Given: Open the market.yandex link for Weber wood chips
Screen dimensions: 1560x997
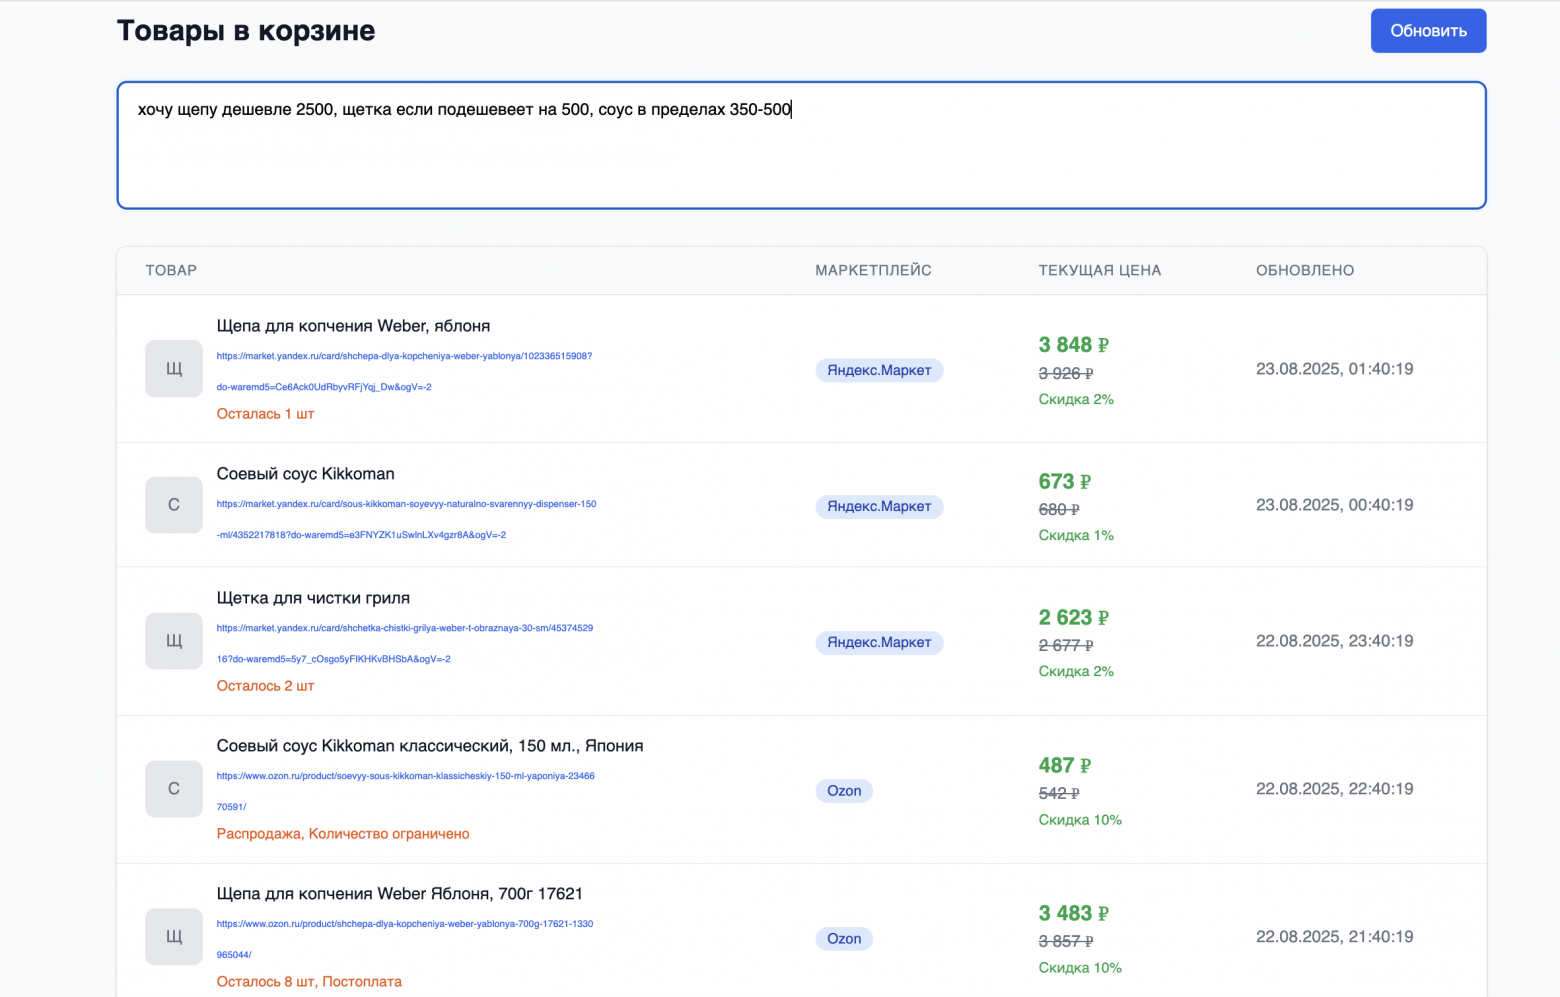Looking at the screenshot, I should [404, 356].
